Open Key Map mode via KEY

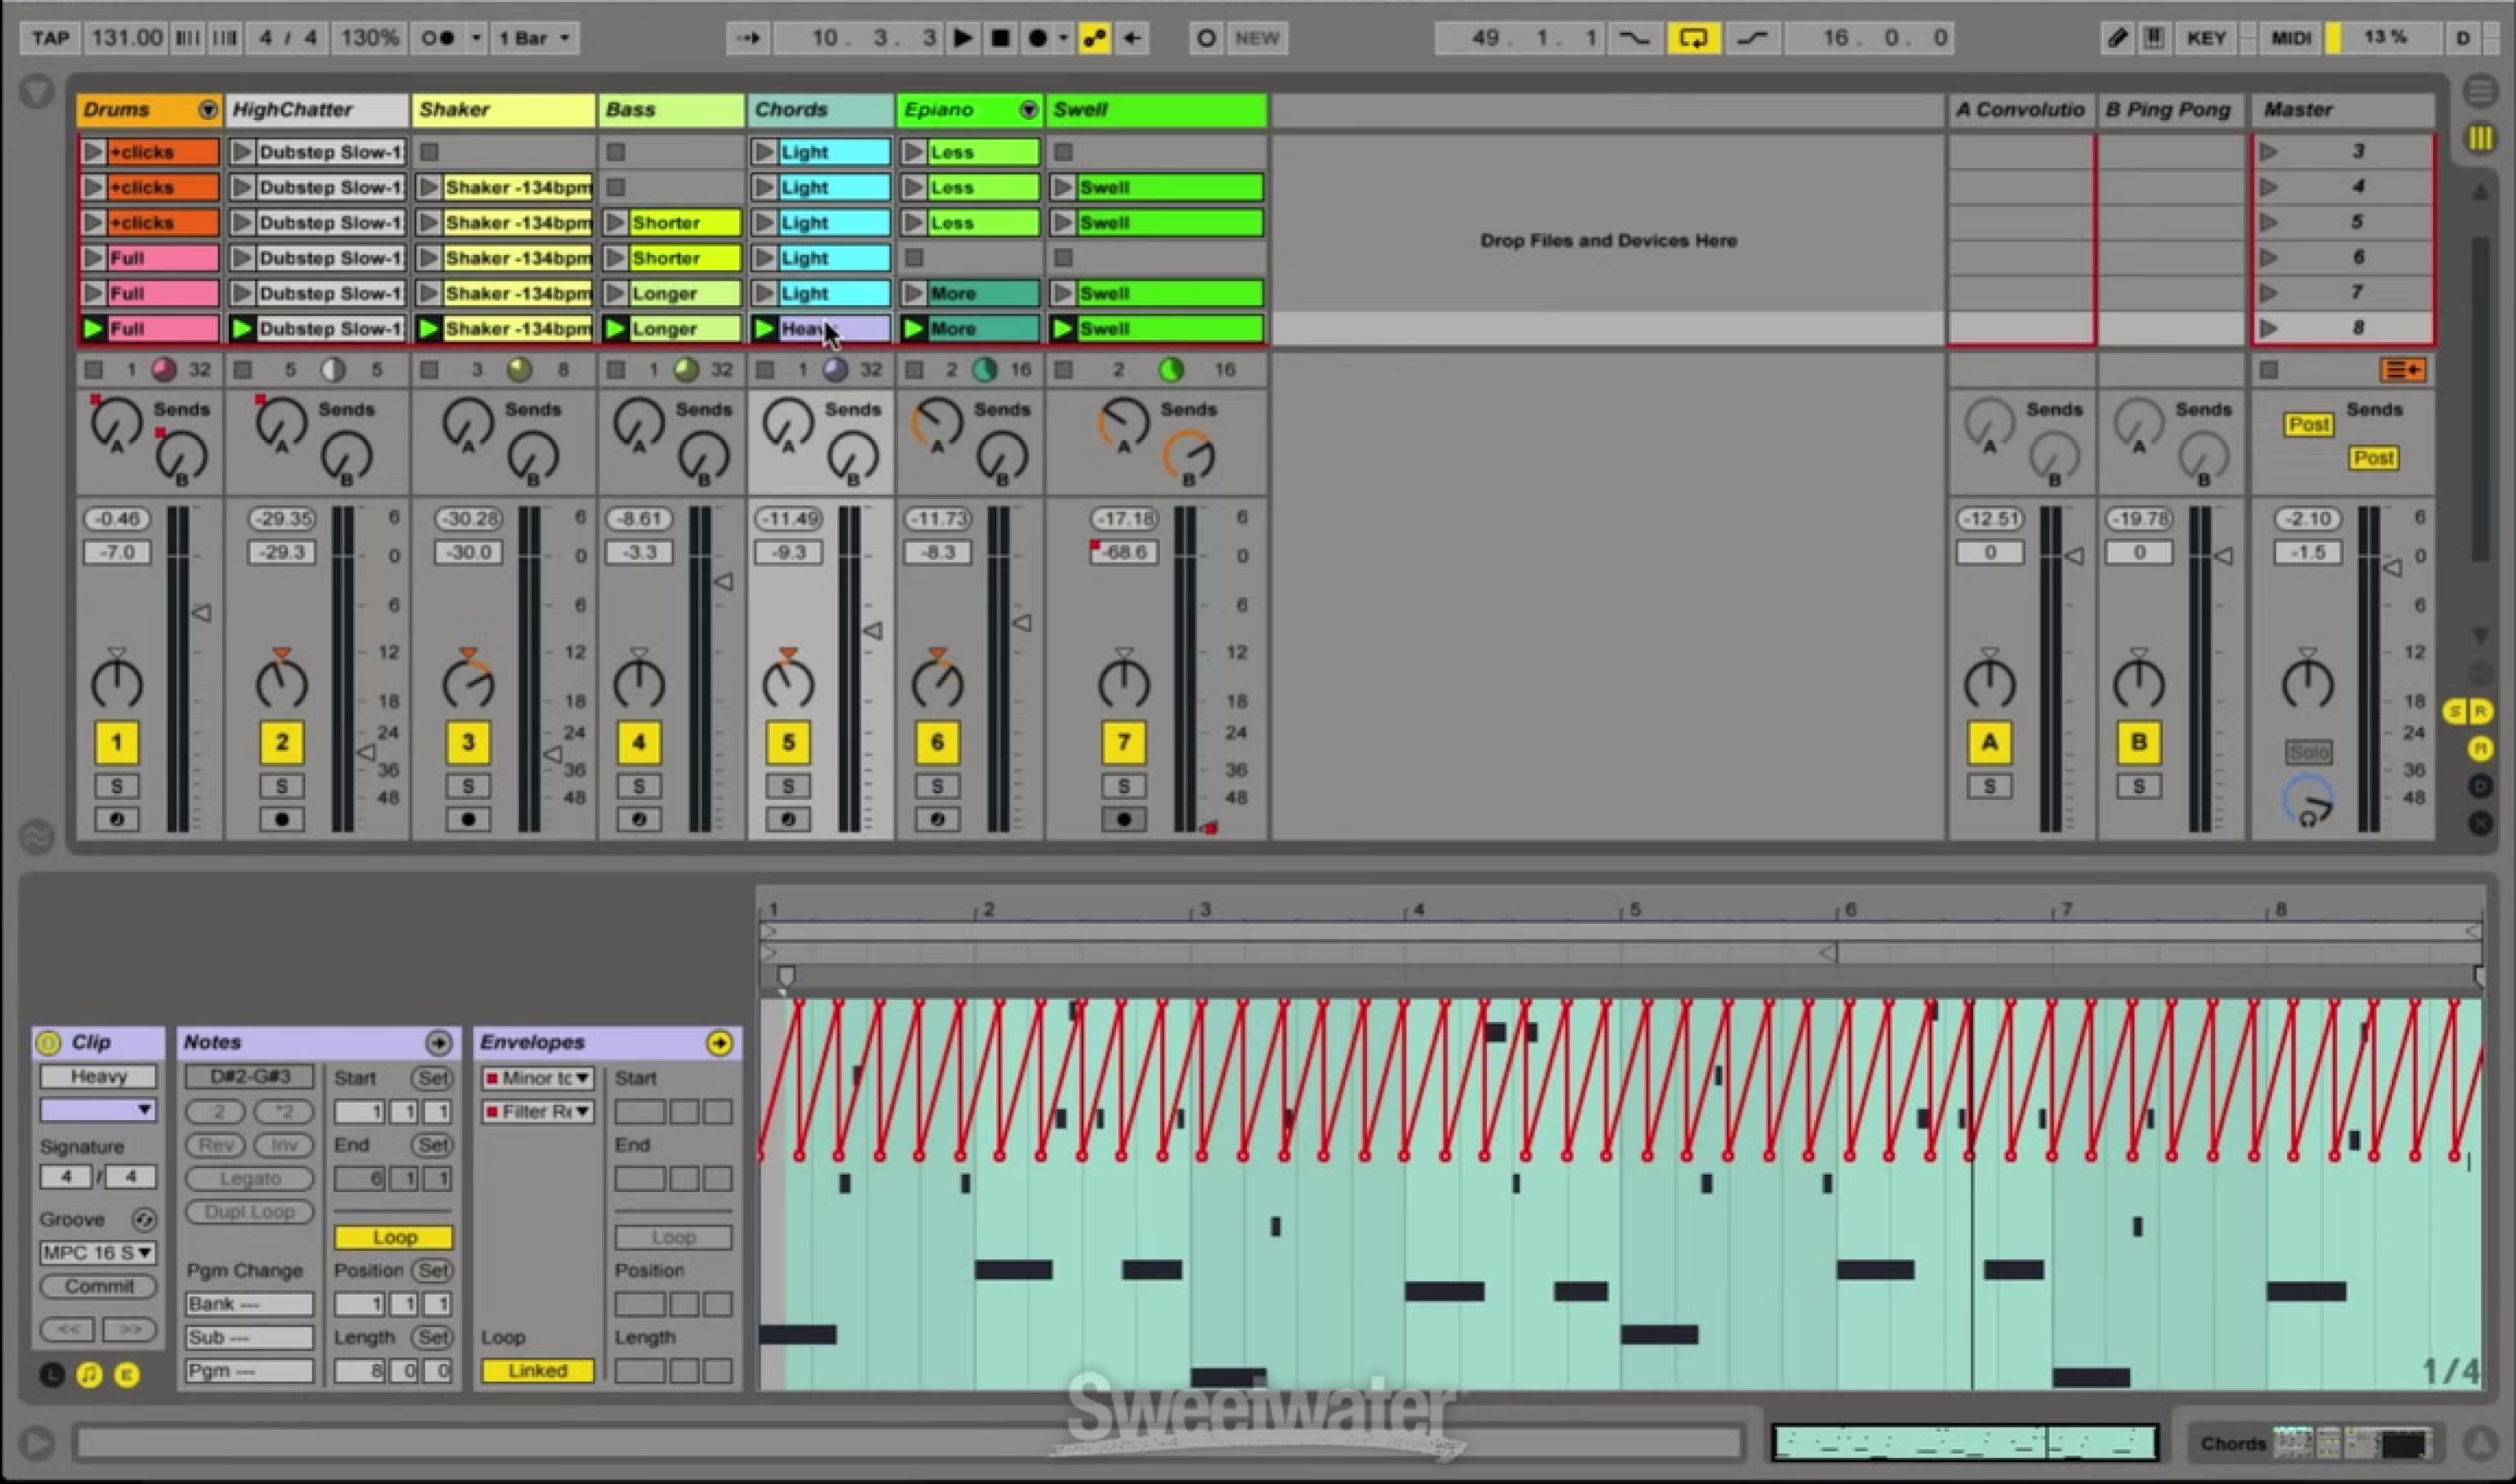[2205, 38]
